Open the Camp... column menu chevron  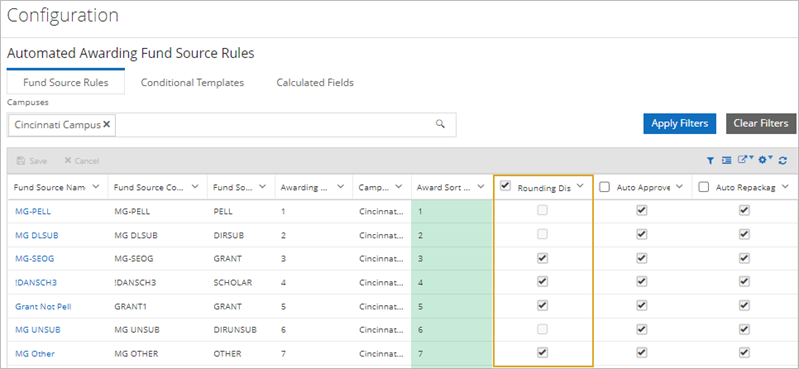[x=399, y=187]
